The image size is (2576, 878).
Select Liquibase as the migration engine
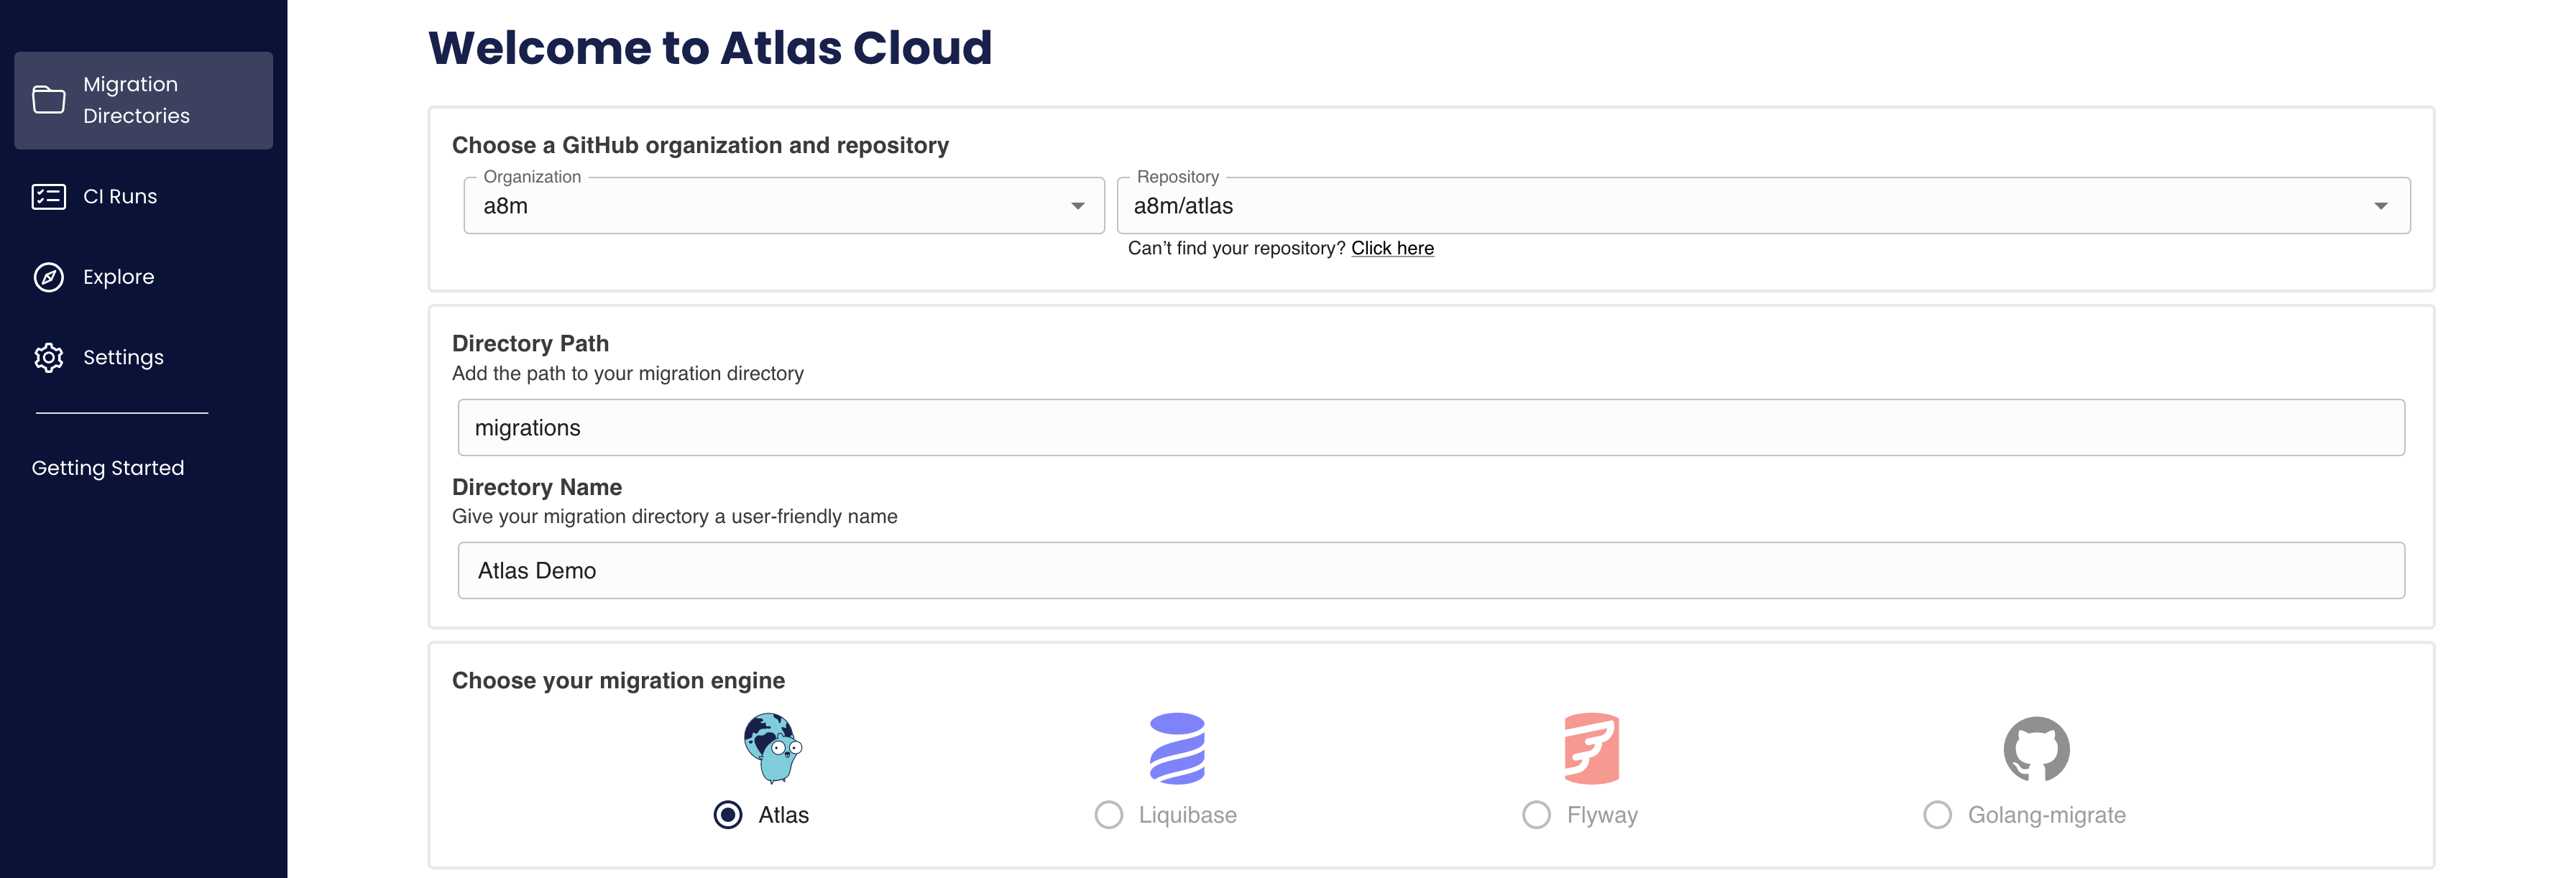(1108, 815)
